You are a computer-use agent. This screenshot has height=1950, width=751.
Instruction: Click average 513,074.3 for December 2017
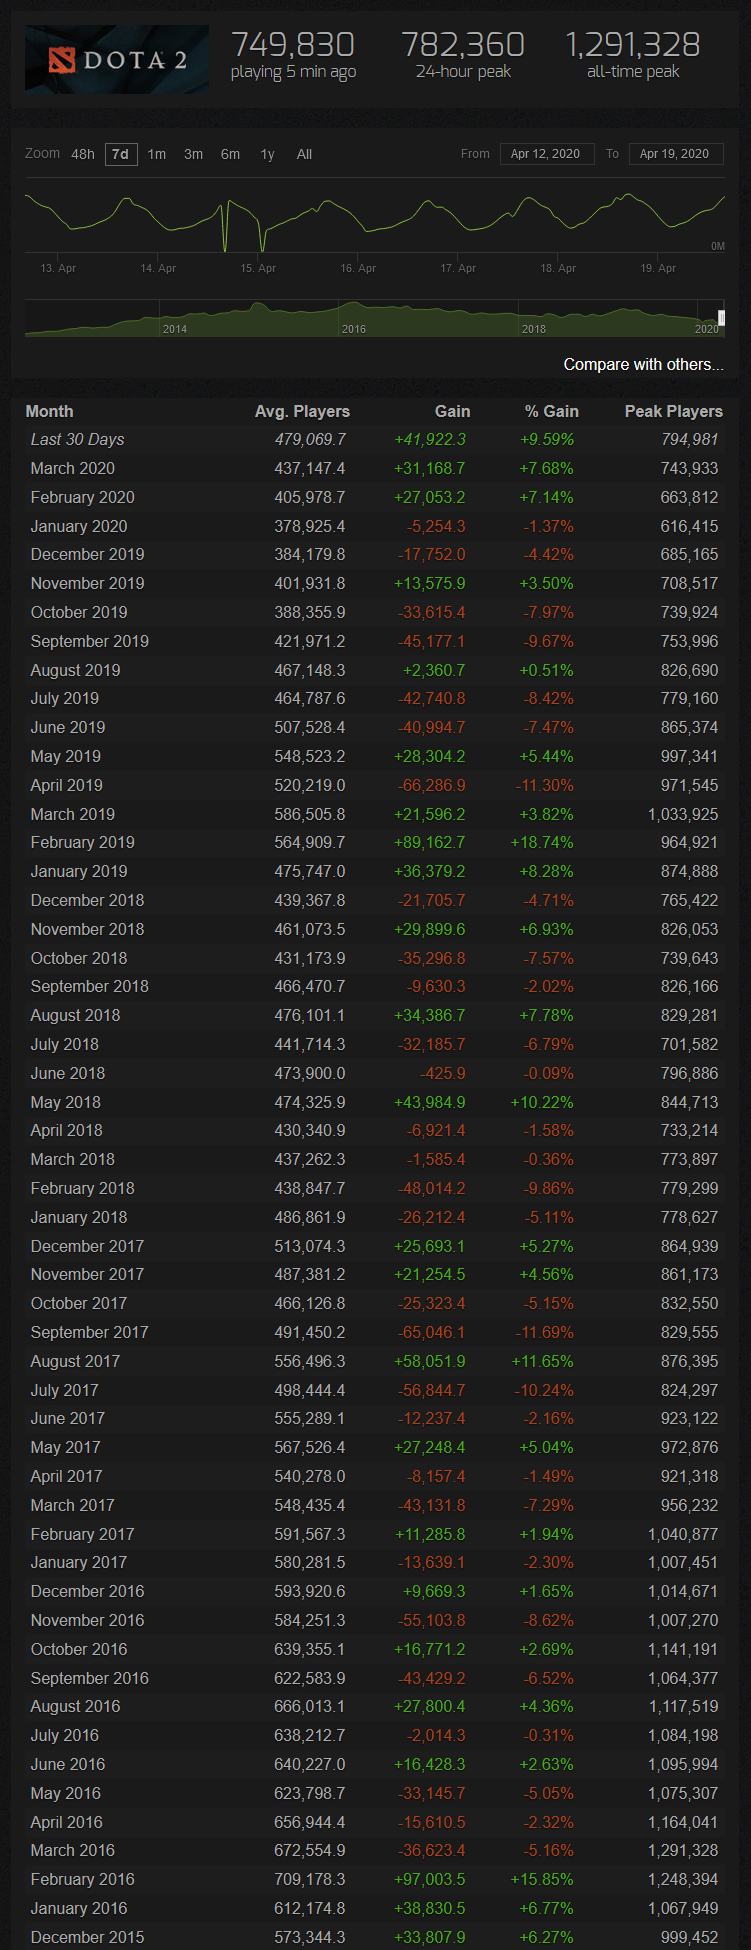(310, 1246)
